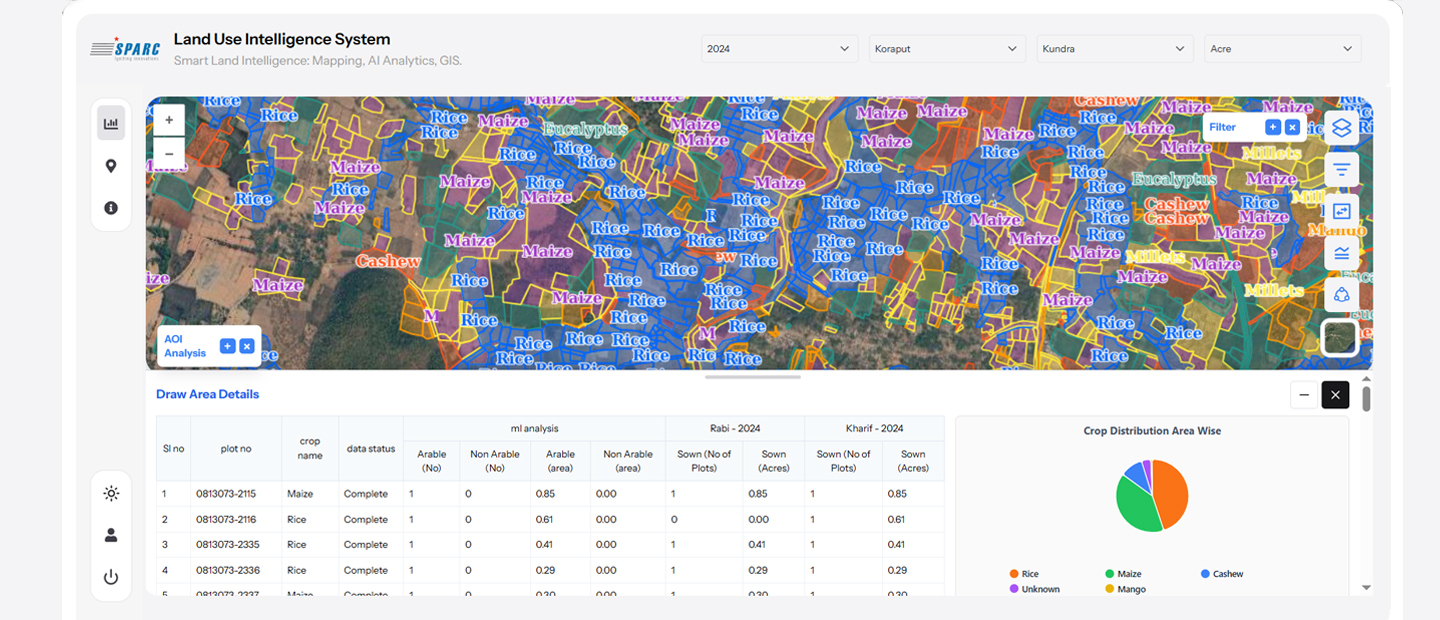Expand the Filter panel with plus

point(1272,127)
